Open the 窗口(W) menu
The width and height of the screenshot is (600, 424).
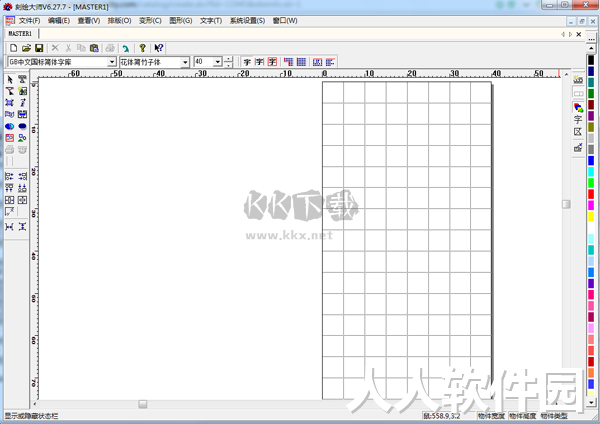[x=285, y=21]
